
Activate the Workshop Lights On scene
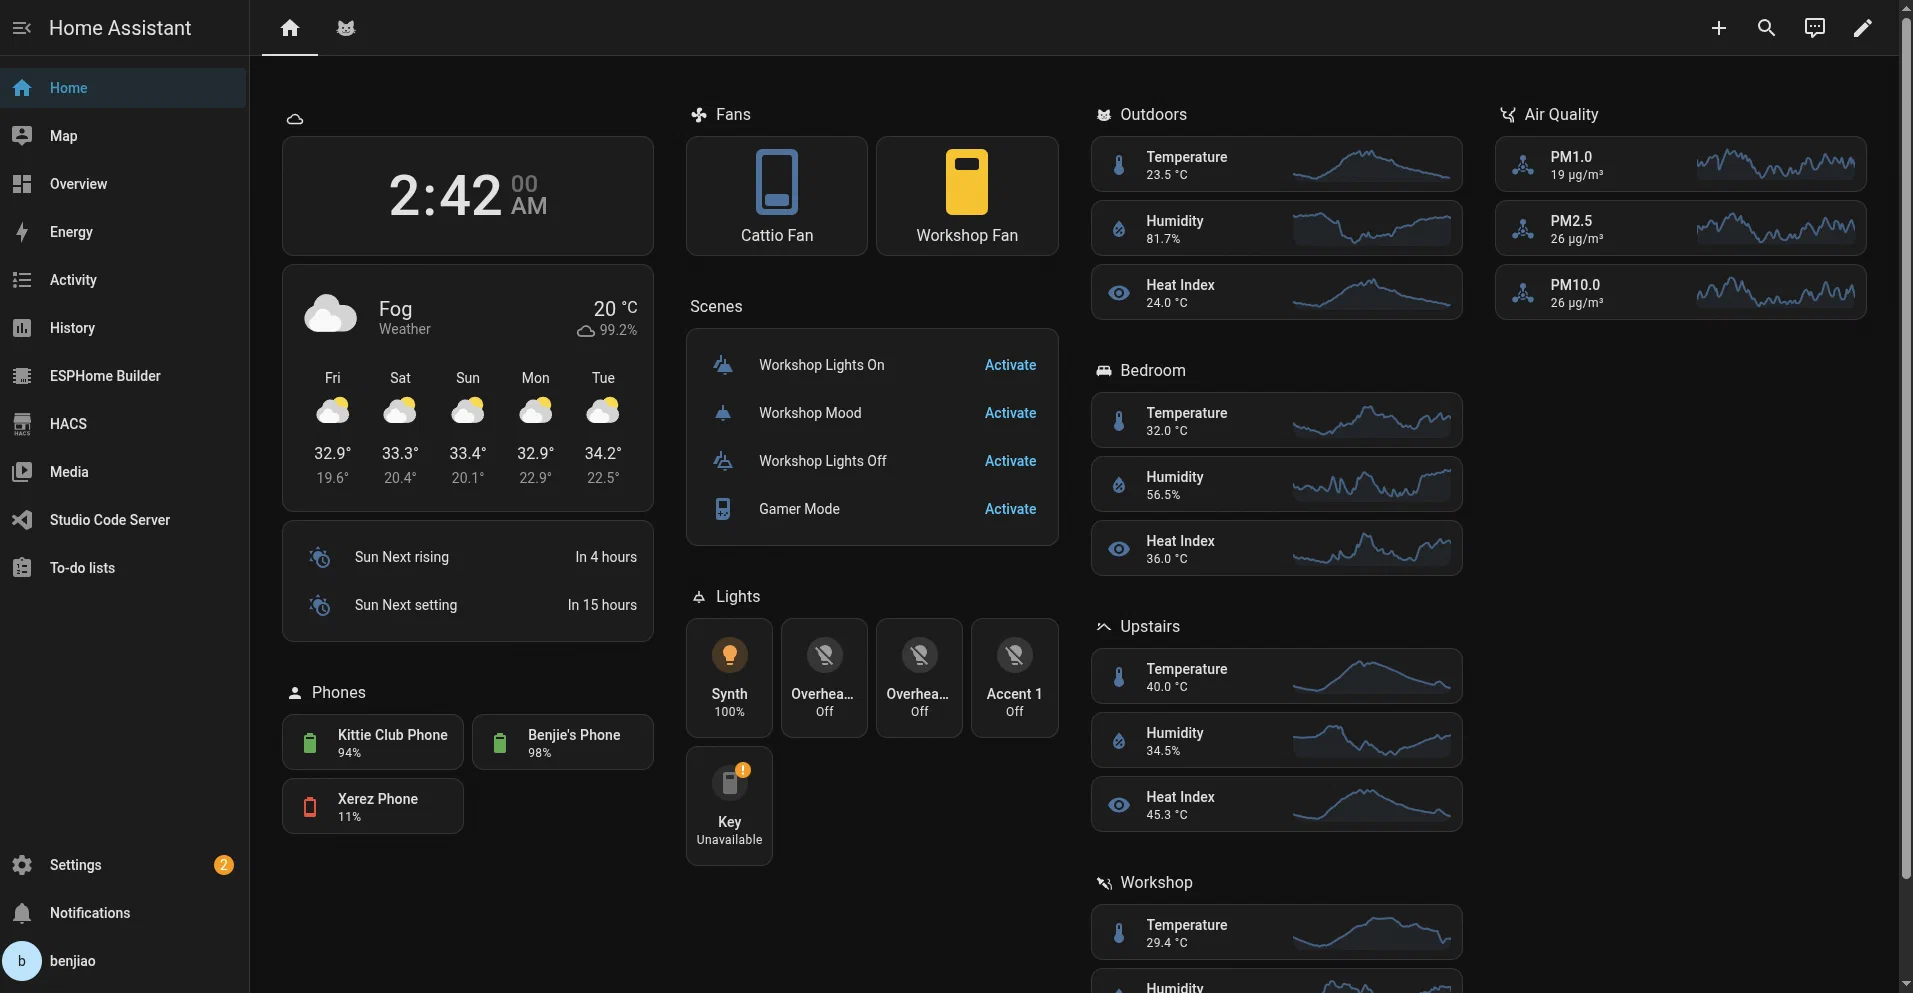[1009, 365]
